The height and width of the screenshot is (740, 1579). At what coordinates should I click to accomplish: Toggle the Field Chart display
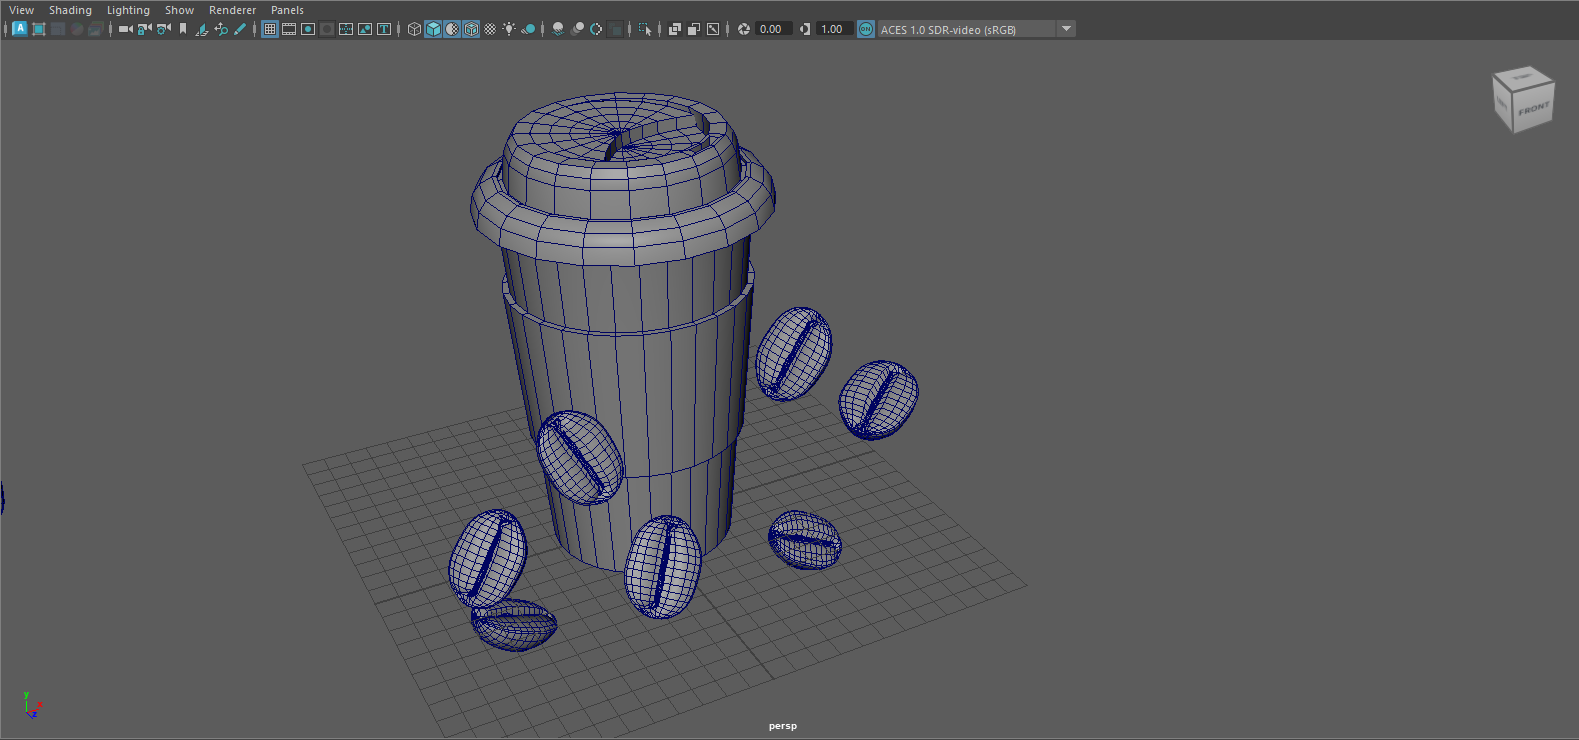[346, 29]
